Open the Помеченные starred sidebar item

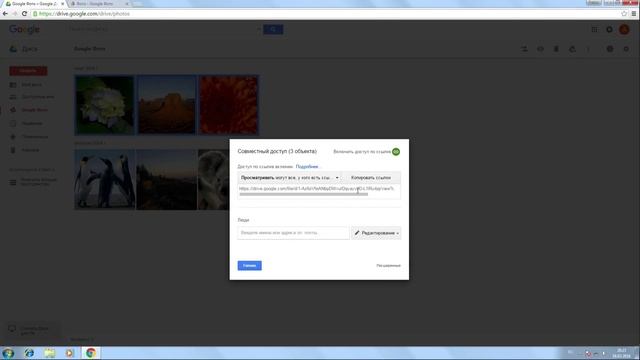click(x=29, y=137)
